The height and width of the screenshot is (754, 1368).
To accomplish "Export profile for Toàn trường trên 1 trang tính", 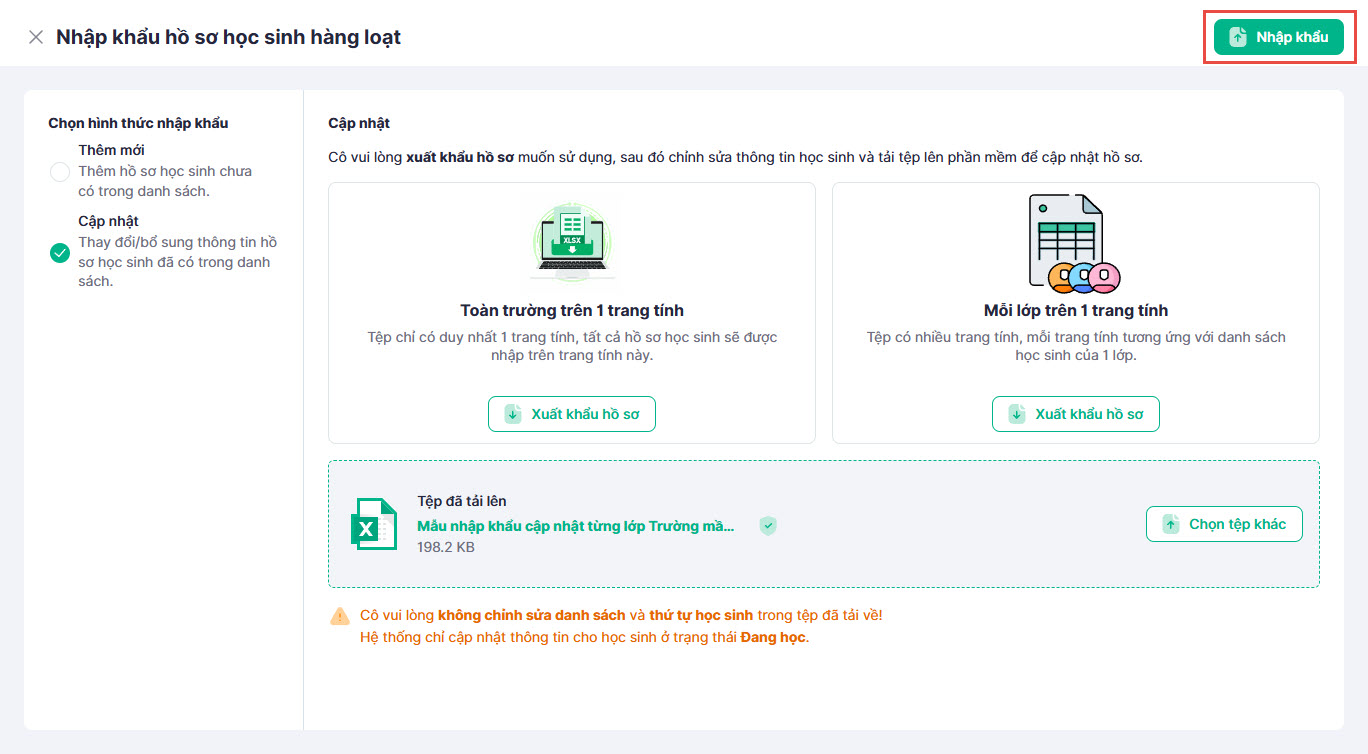I will [x=572, y=414].
